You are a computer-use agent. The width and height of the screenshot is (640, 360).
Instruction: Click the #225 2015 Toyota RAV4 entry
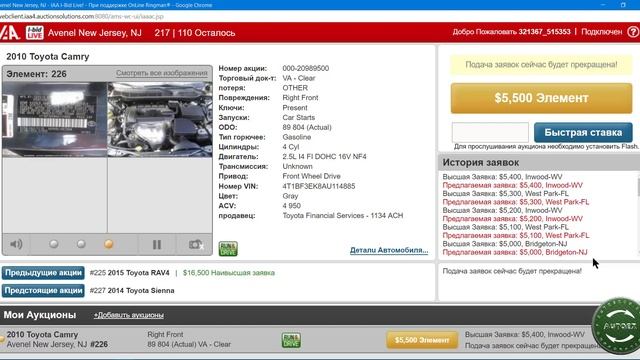[129, 273]
